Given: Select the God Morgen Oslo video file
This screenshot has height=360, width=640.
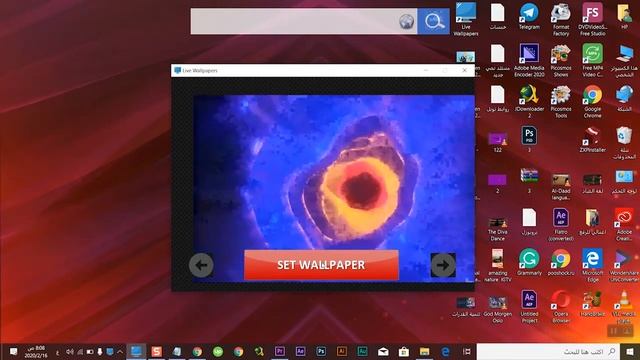Looking at the screenshot, I should pos(497,309).
